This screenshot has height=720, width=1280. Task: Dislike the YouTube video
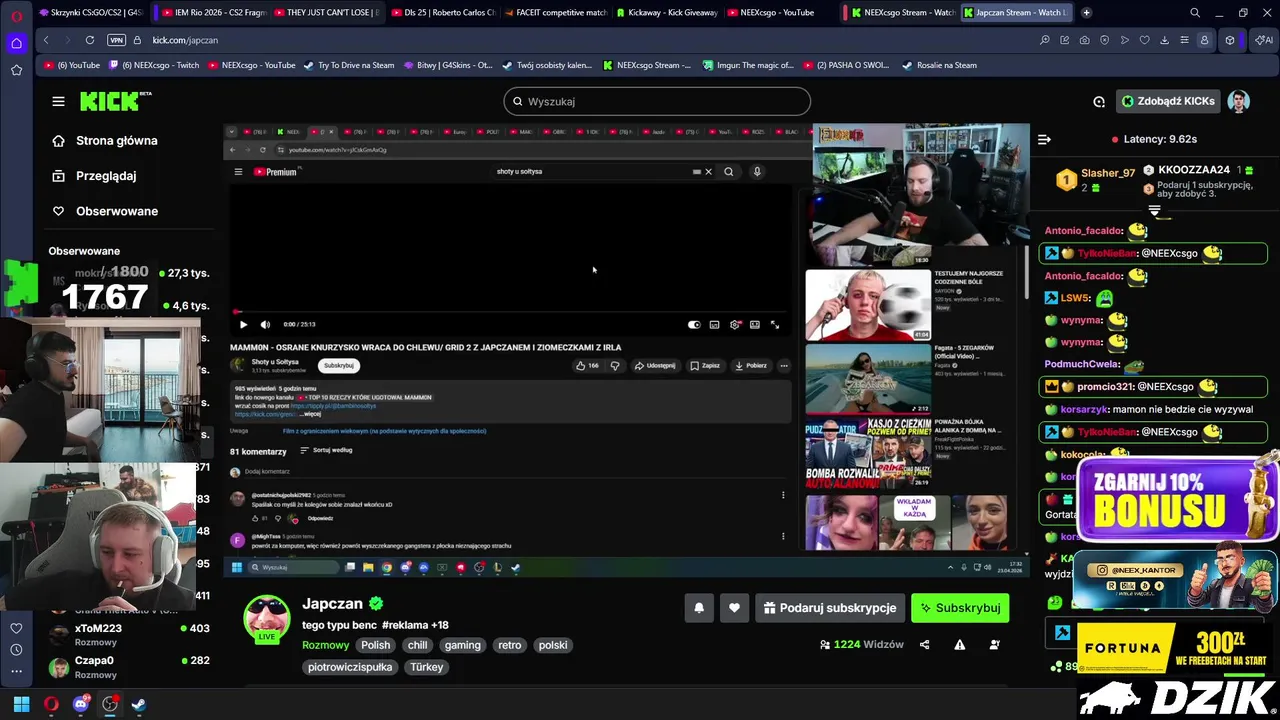click(615, 365)
